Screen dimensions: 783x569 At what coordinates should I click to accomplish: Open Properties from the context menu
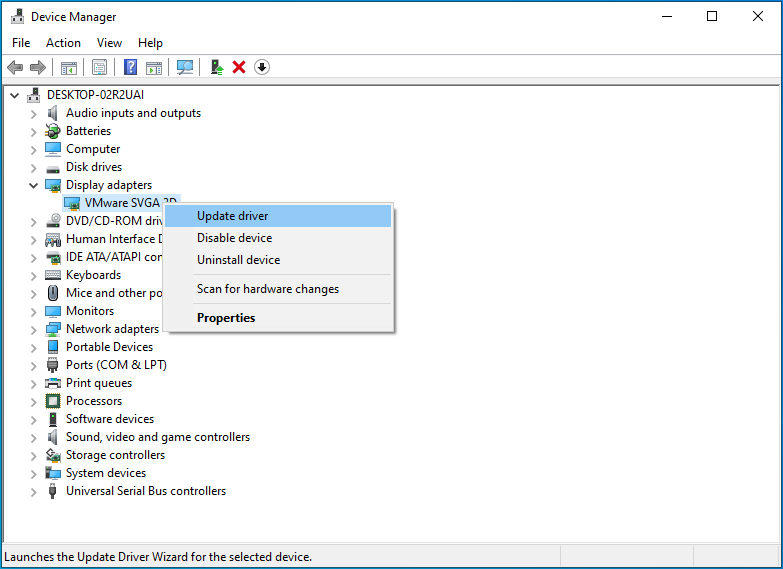coord(226,318)
